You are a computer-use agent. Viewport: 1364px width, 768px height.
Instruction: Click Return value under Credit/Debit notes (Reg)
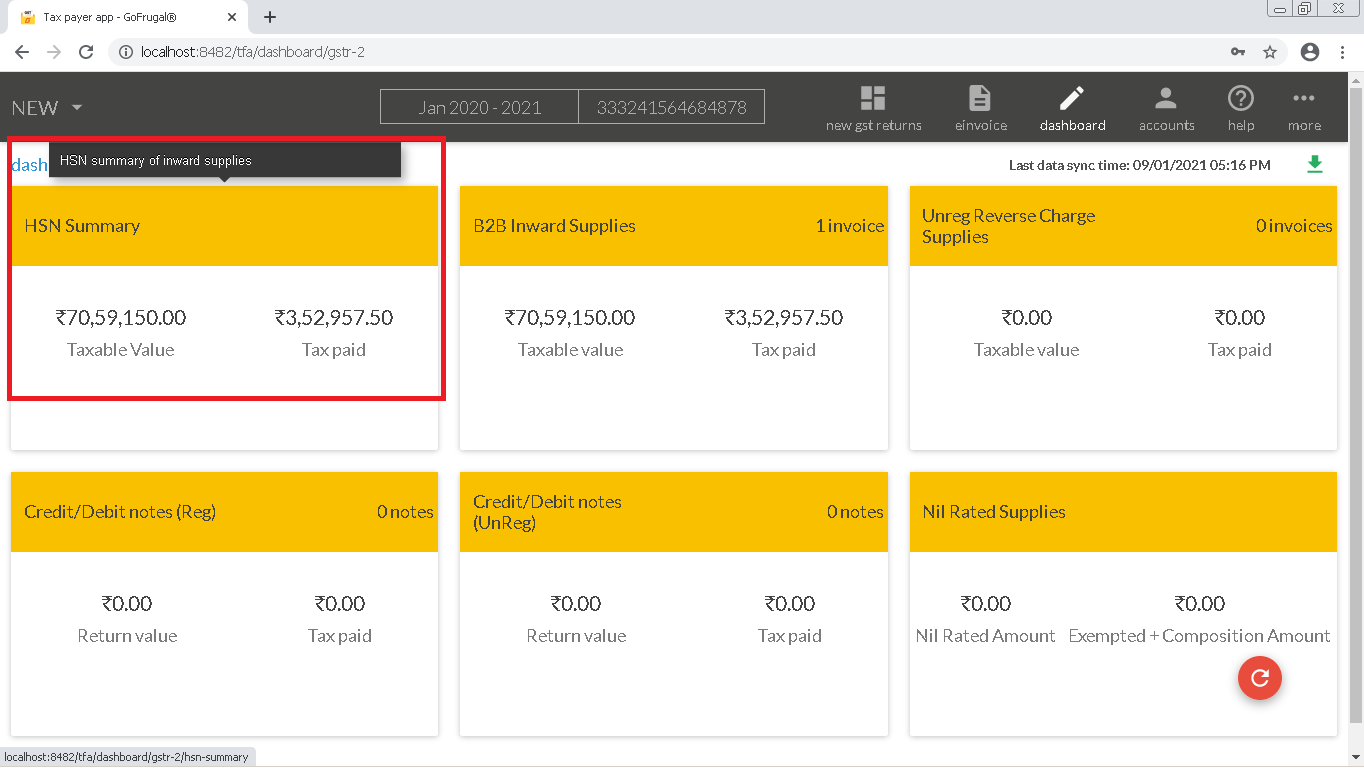click(x=127, y=636)
